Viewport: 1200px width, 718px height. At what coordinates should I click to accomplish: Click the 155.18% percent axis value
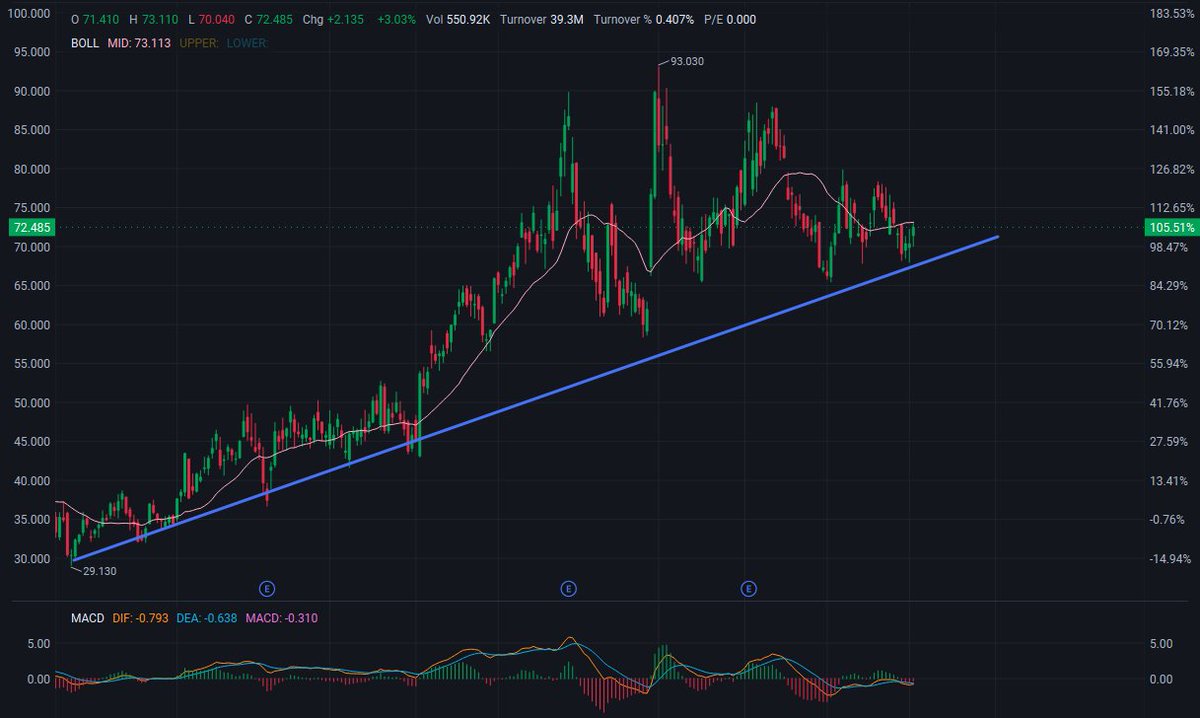point(1171,91)
